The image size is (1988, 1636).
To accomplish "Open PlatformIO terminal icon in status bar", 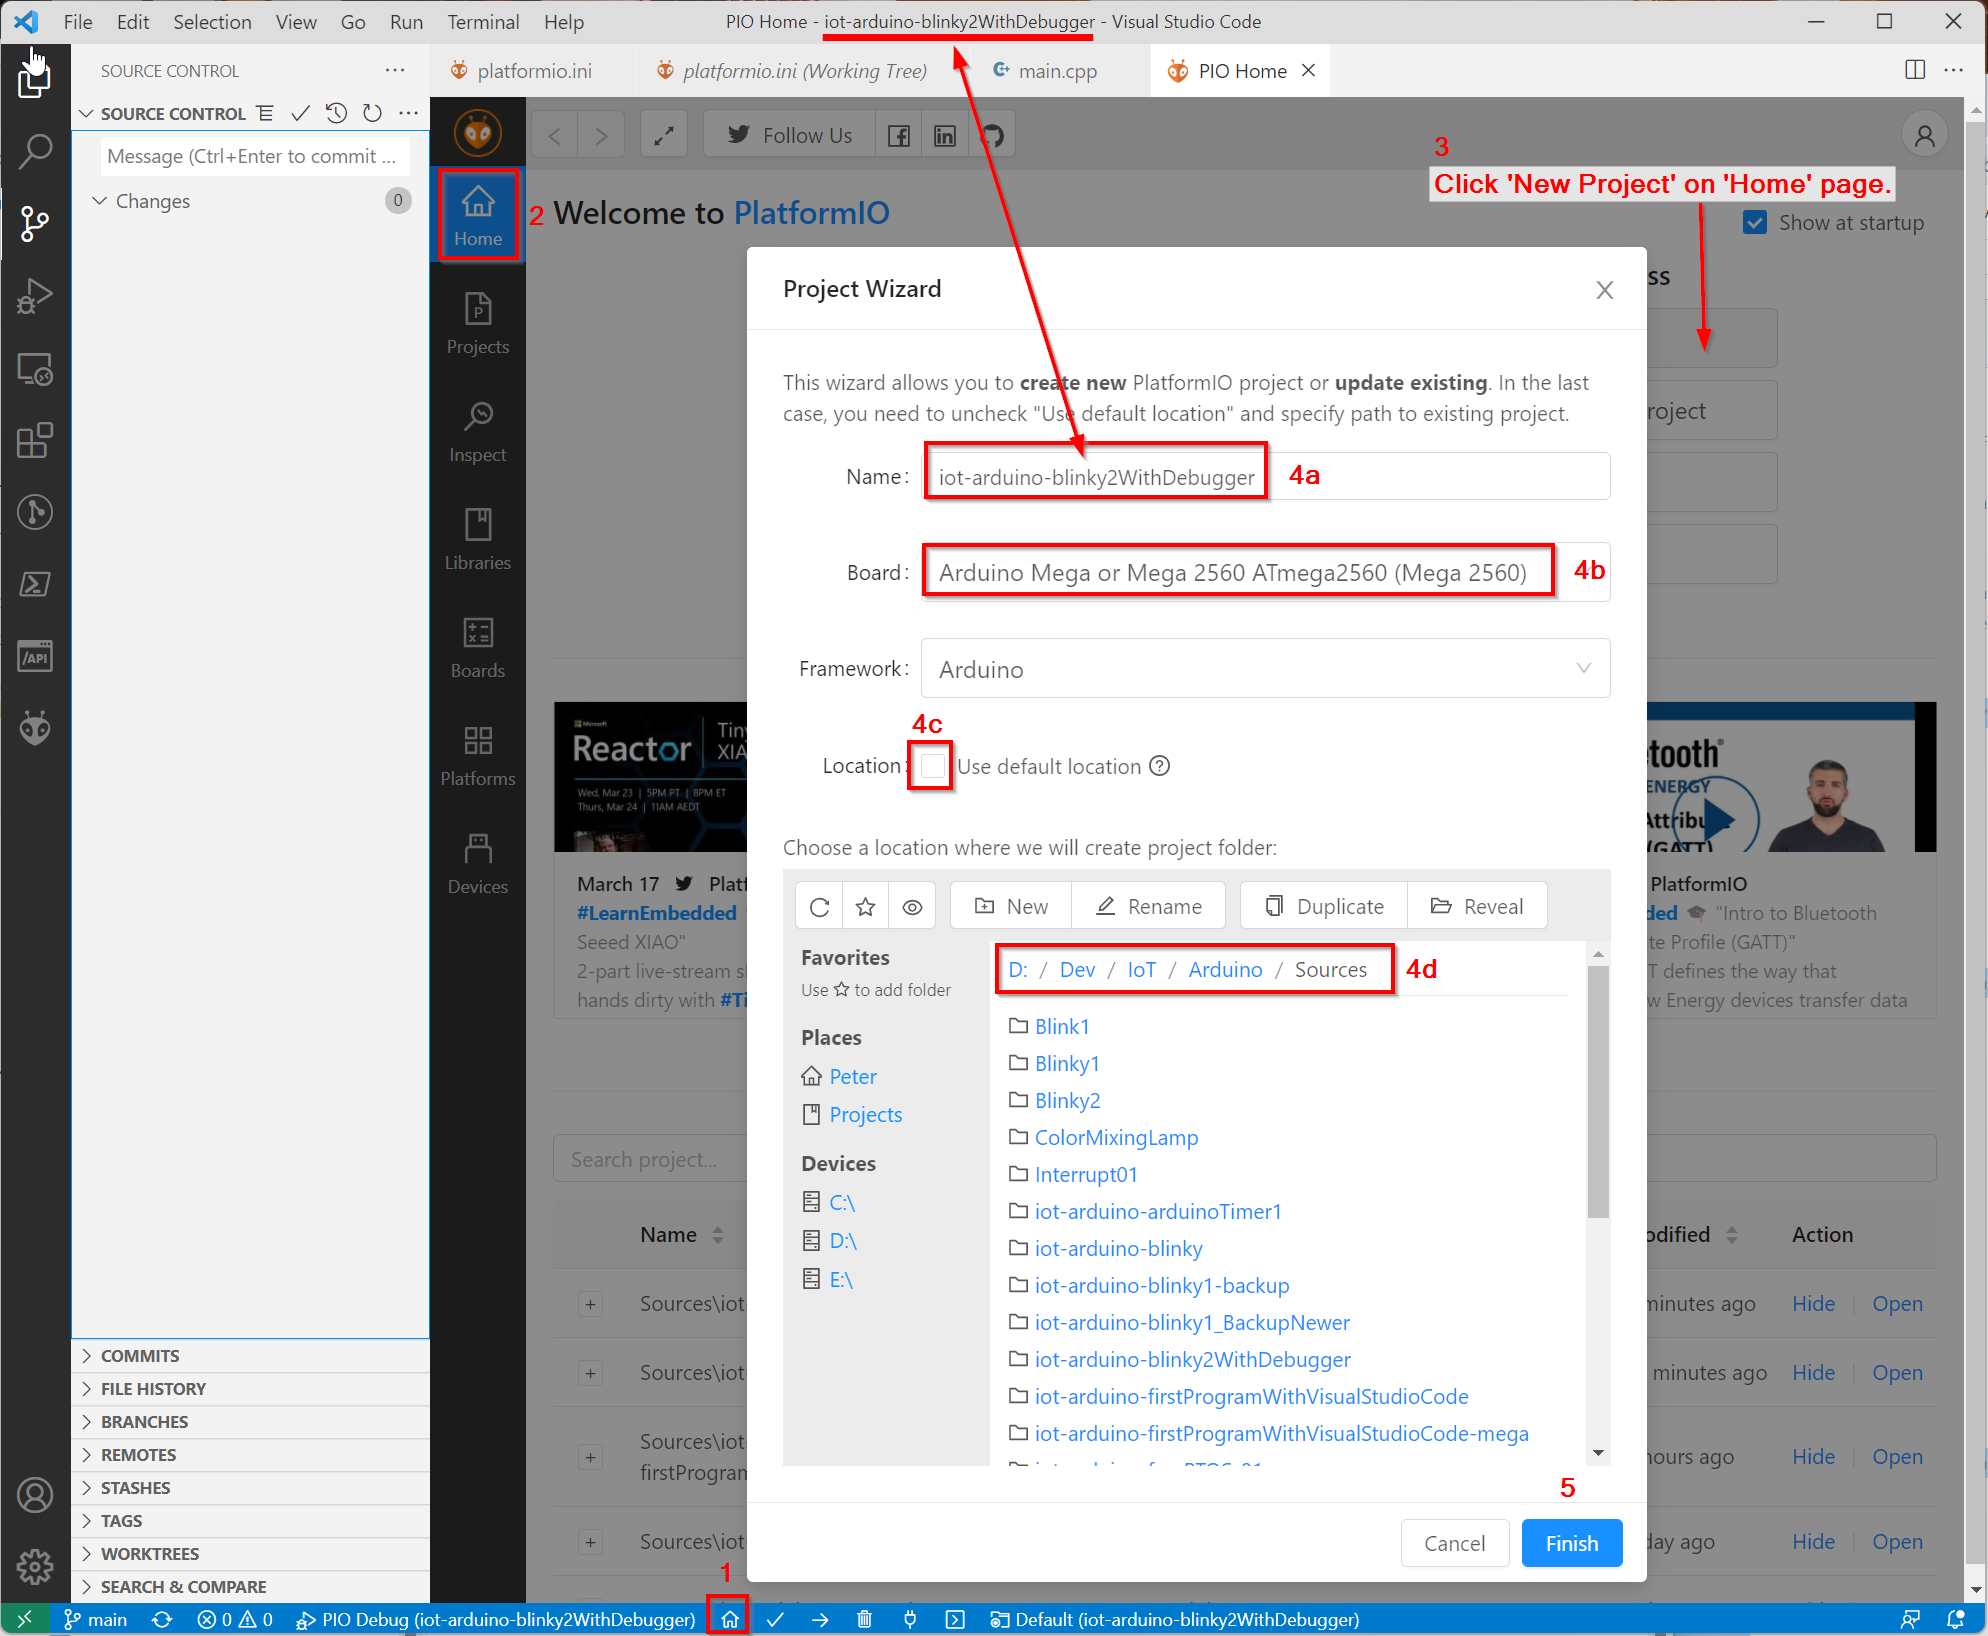I will click(955, 1619).
